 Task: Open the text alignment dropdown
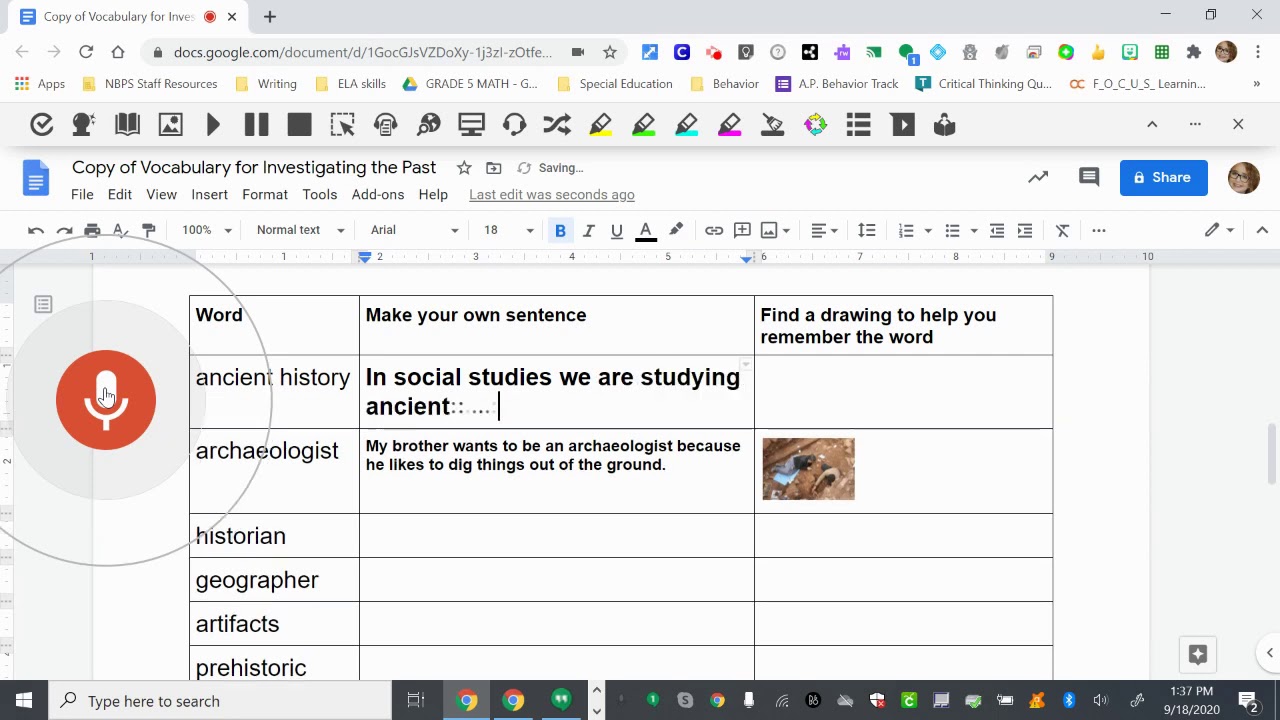pyautogui.click(x=824, y=230)
